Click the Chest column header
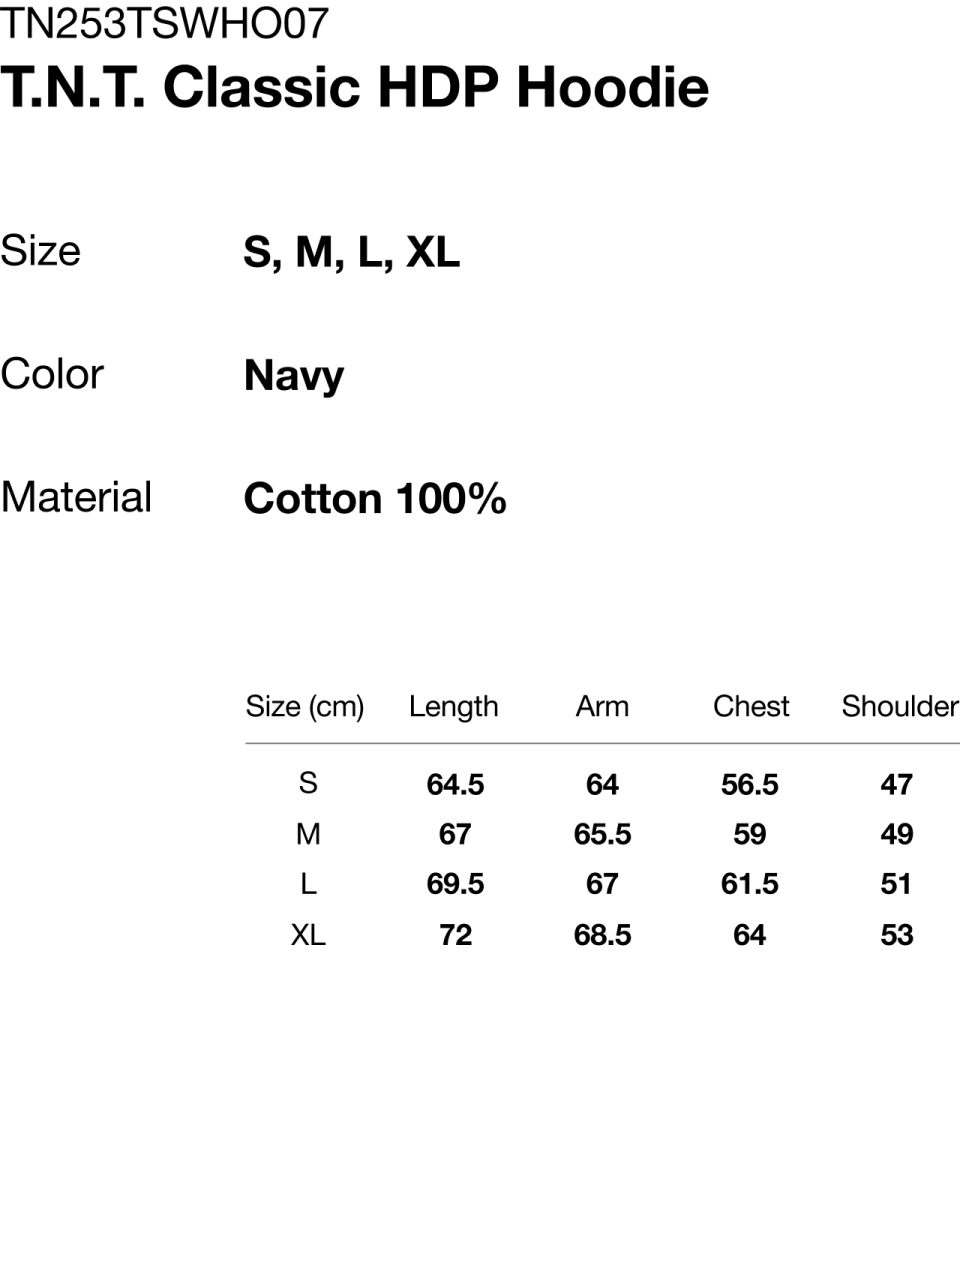Viewport: 960px width, 1281px height. tap(751, 706)
